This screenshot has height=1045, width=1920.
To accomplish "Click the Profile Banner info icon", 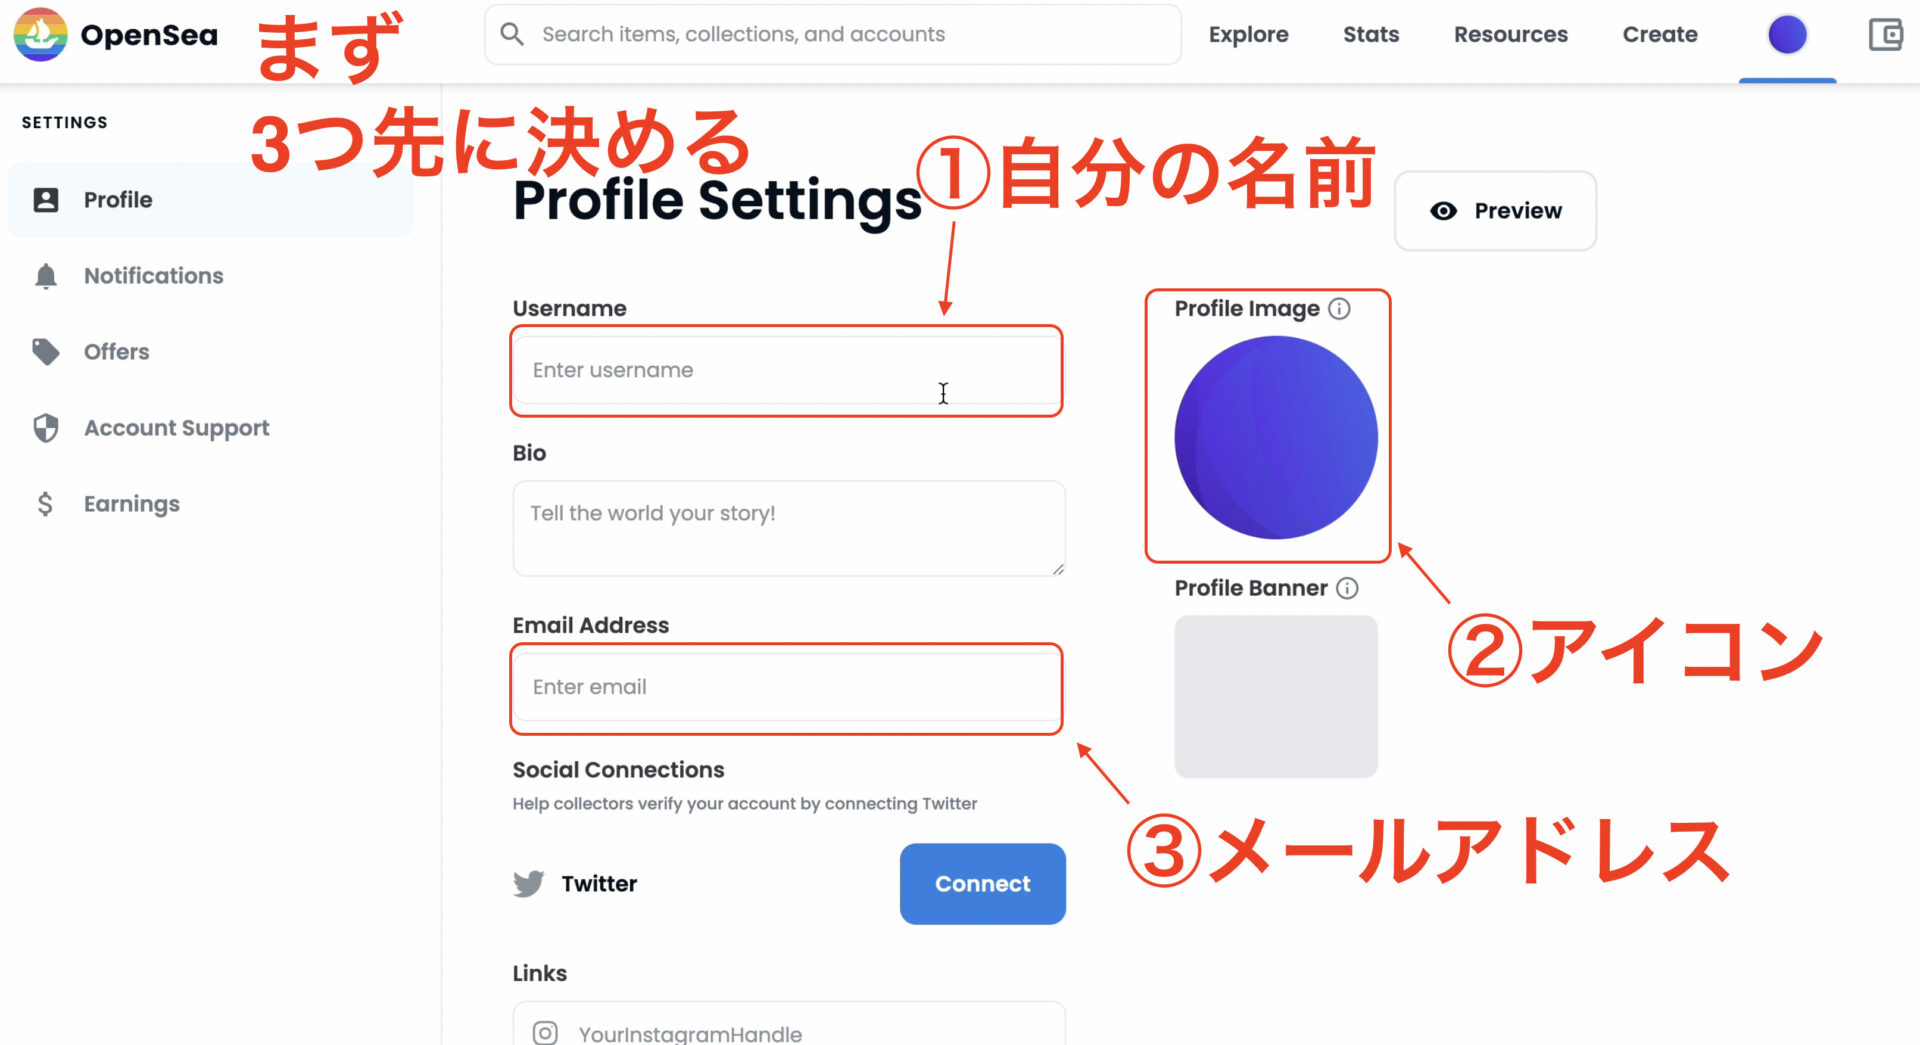I will click(x=1347, y=588).
